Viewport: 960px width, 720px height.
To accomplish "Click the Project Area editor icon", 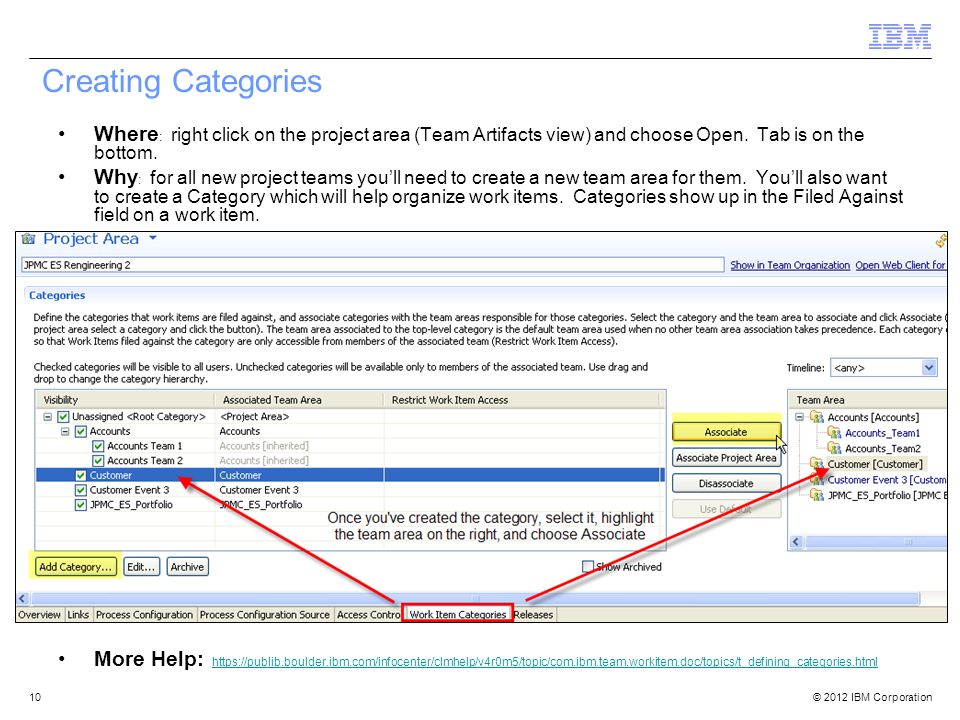I will (x=28, y=239).
